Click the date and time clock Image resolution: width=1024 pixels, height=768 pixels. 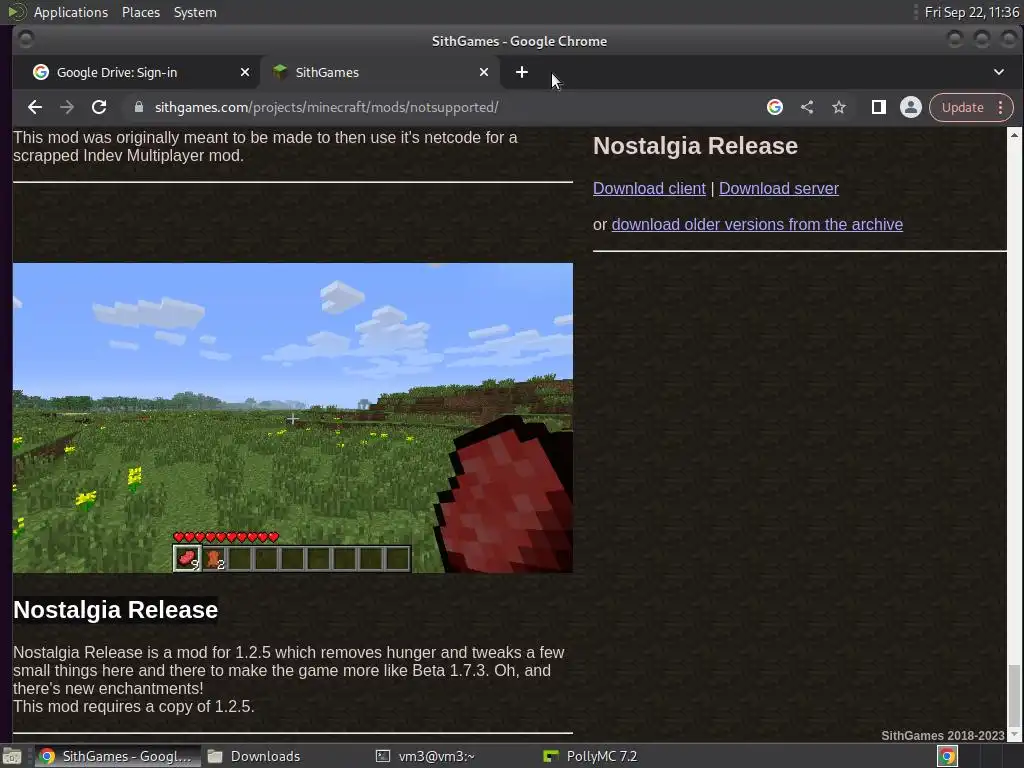tap(972, 12)
